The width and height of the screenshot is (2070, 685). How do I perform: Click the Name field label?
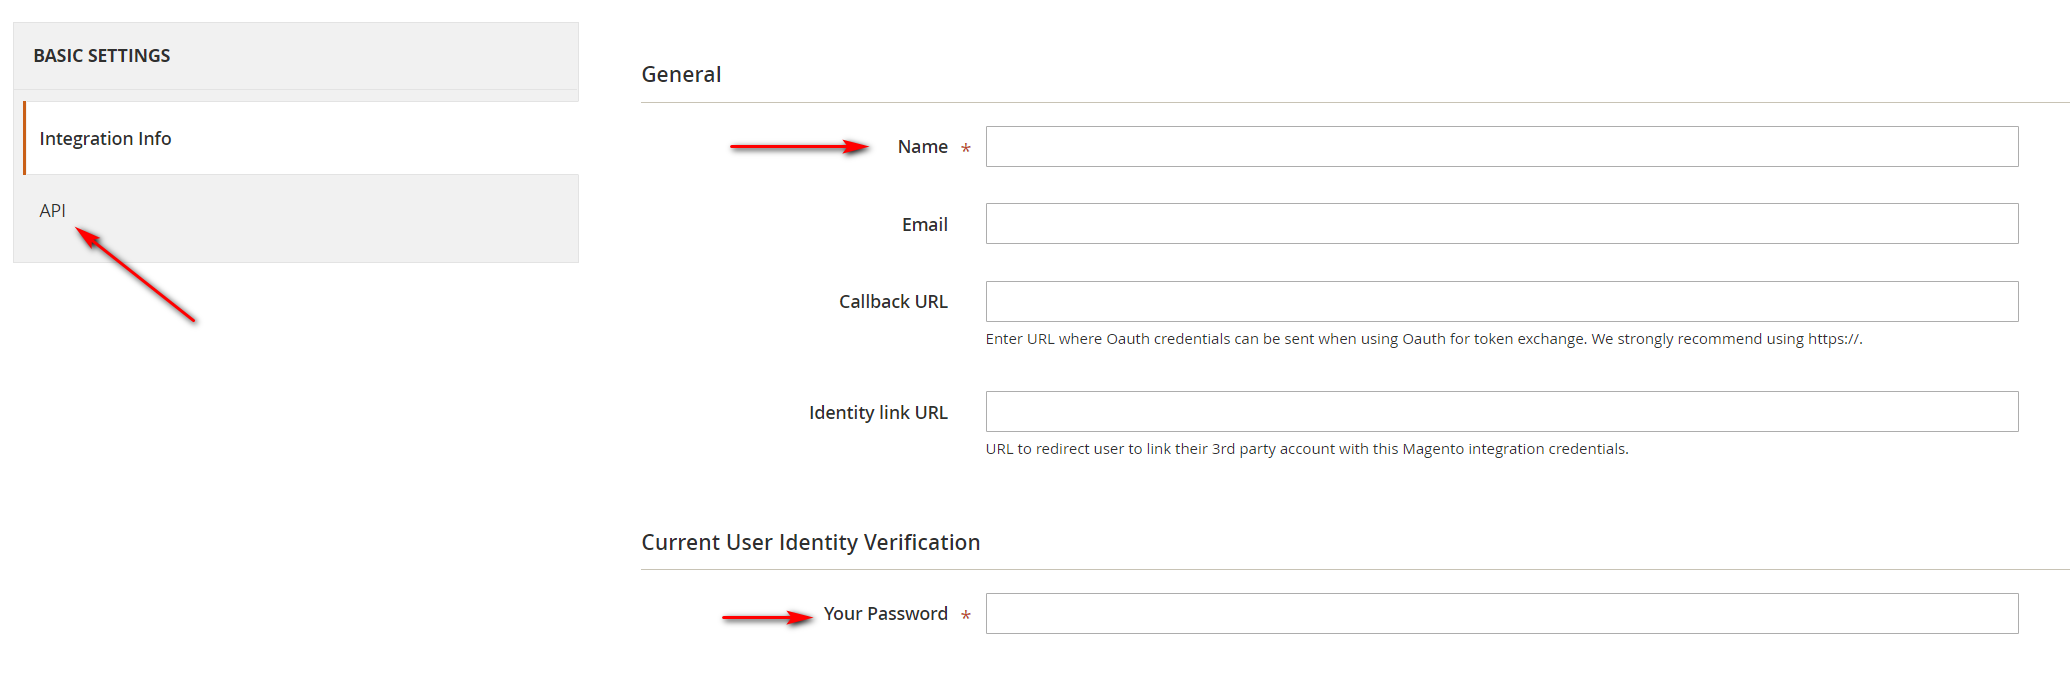922,147
